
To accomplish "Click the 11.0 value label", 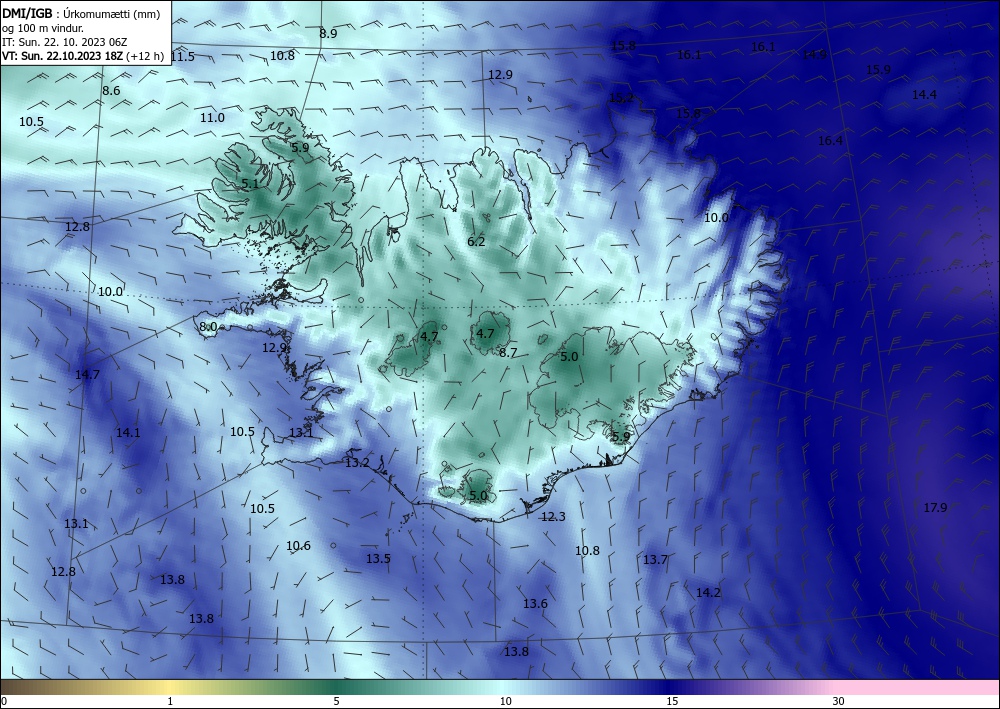I will tap(212, 118).
